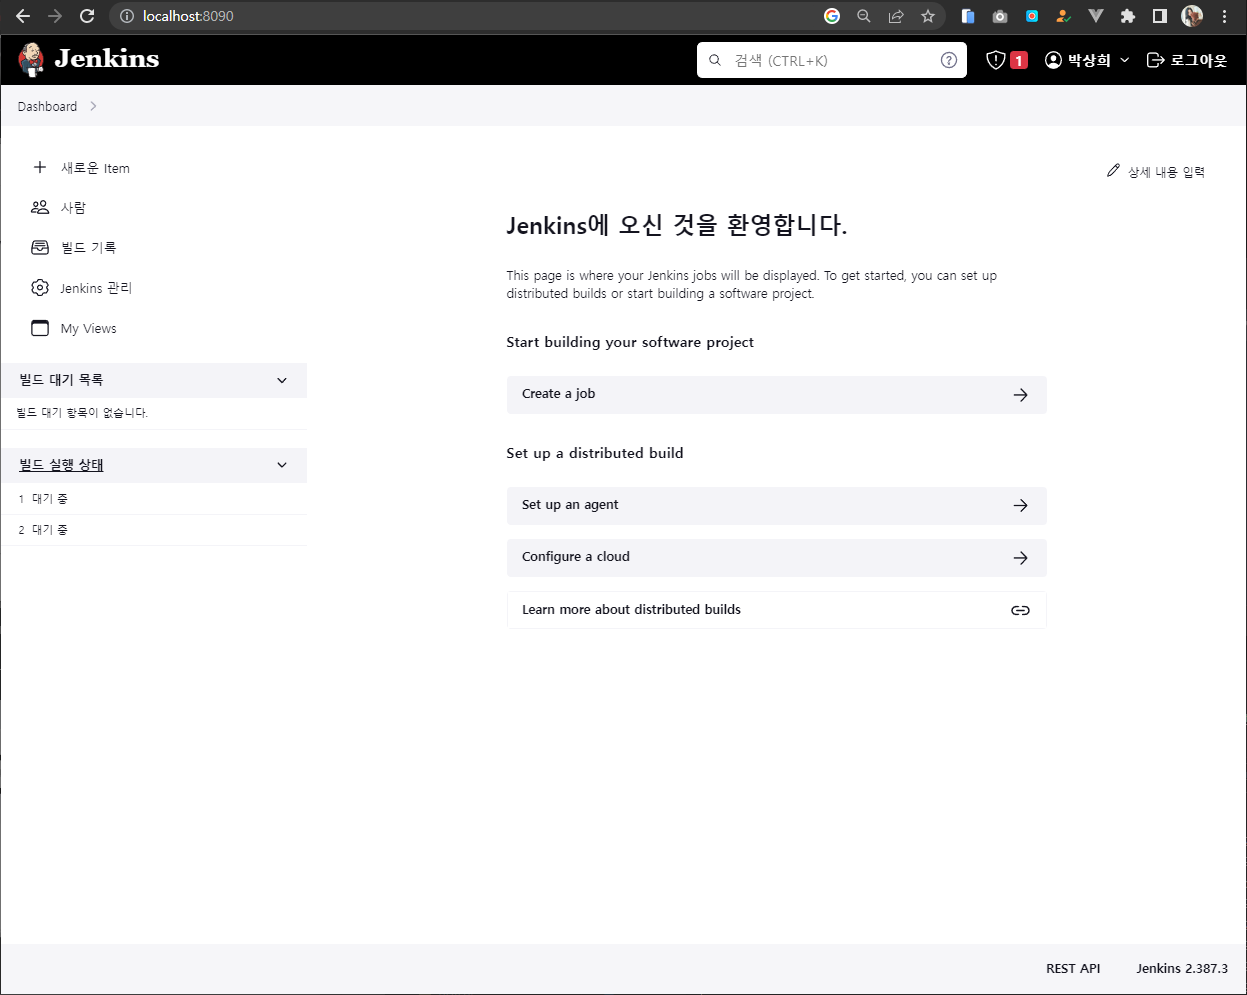Click the V-shaped extension icon
The image size is (1247, 995).
pyautogui.click(x=1096, y=16)
